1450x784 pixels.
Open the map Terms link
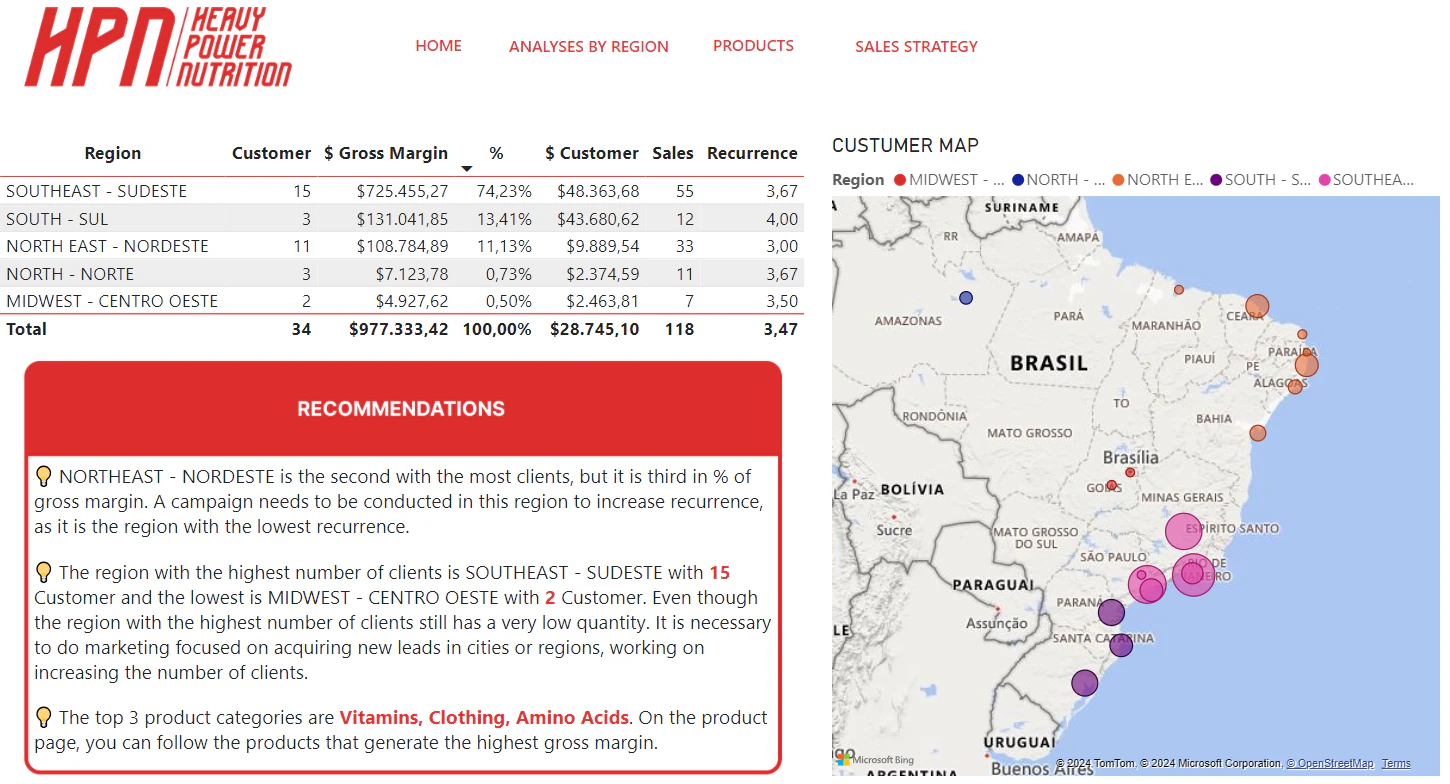pyautogui.click(x=1396, y=763)
